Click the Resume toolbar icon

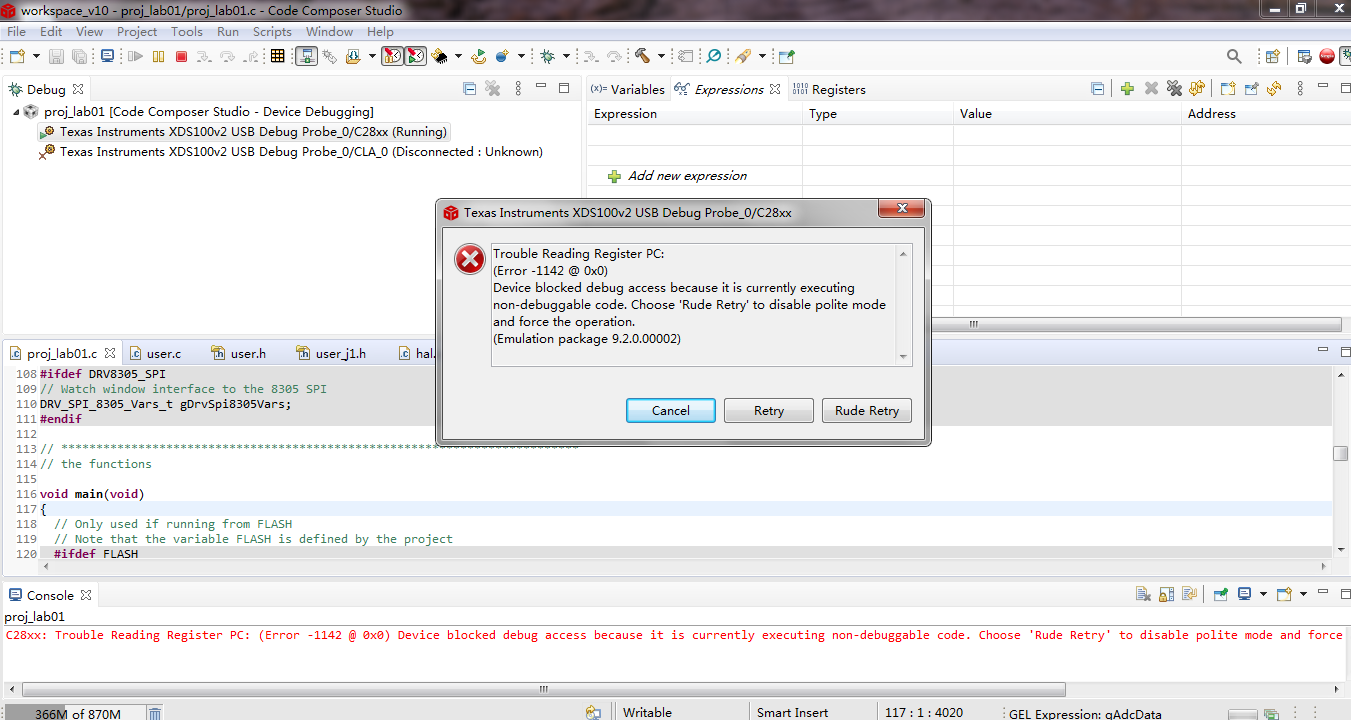[x=135, y=57]
